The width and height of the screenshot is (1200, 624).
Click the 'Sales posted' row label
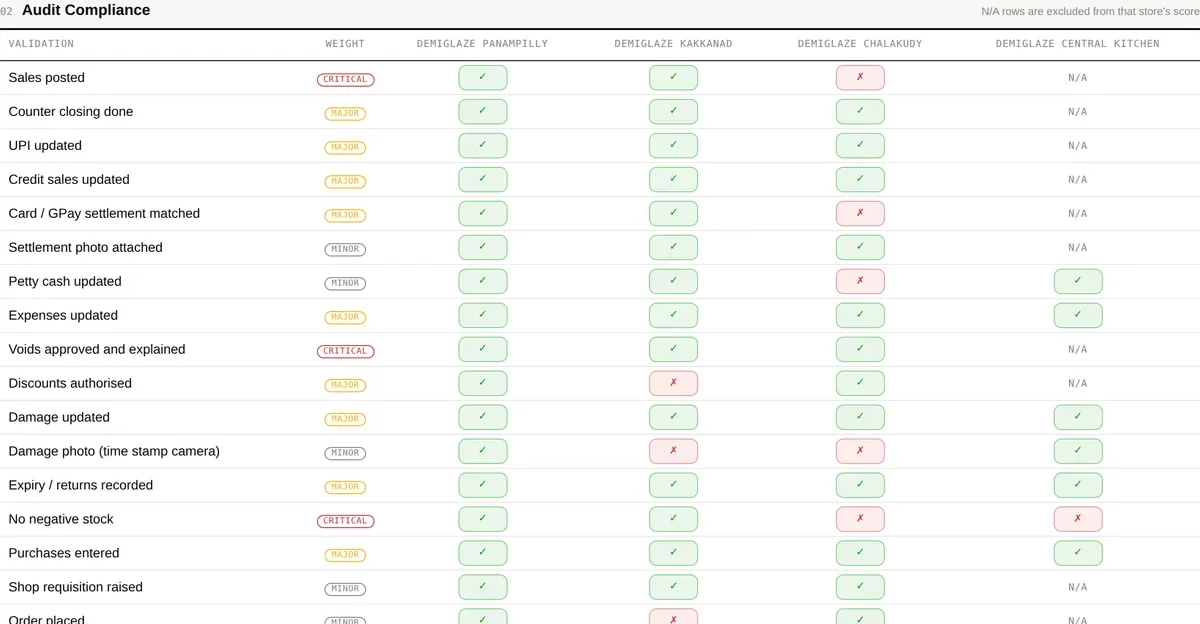[x=47, y=78]
